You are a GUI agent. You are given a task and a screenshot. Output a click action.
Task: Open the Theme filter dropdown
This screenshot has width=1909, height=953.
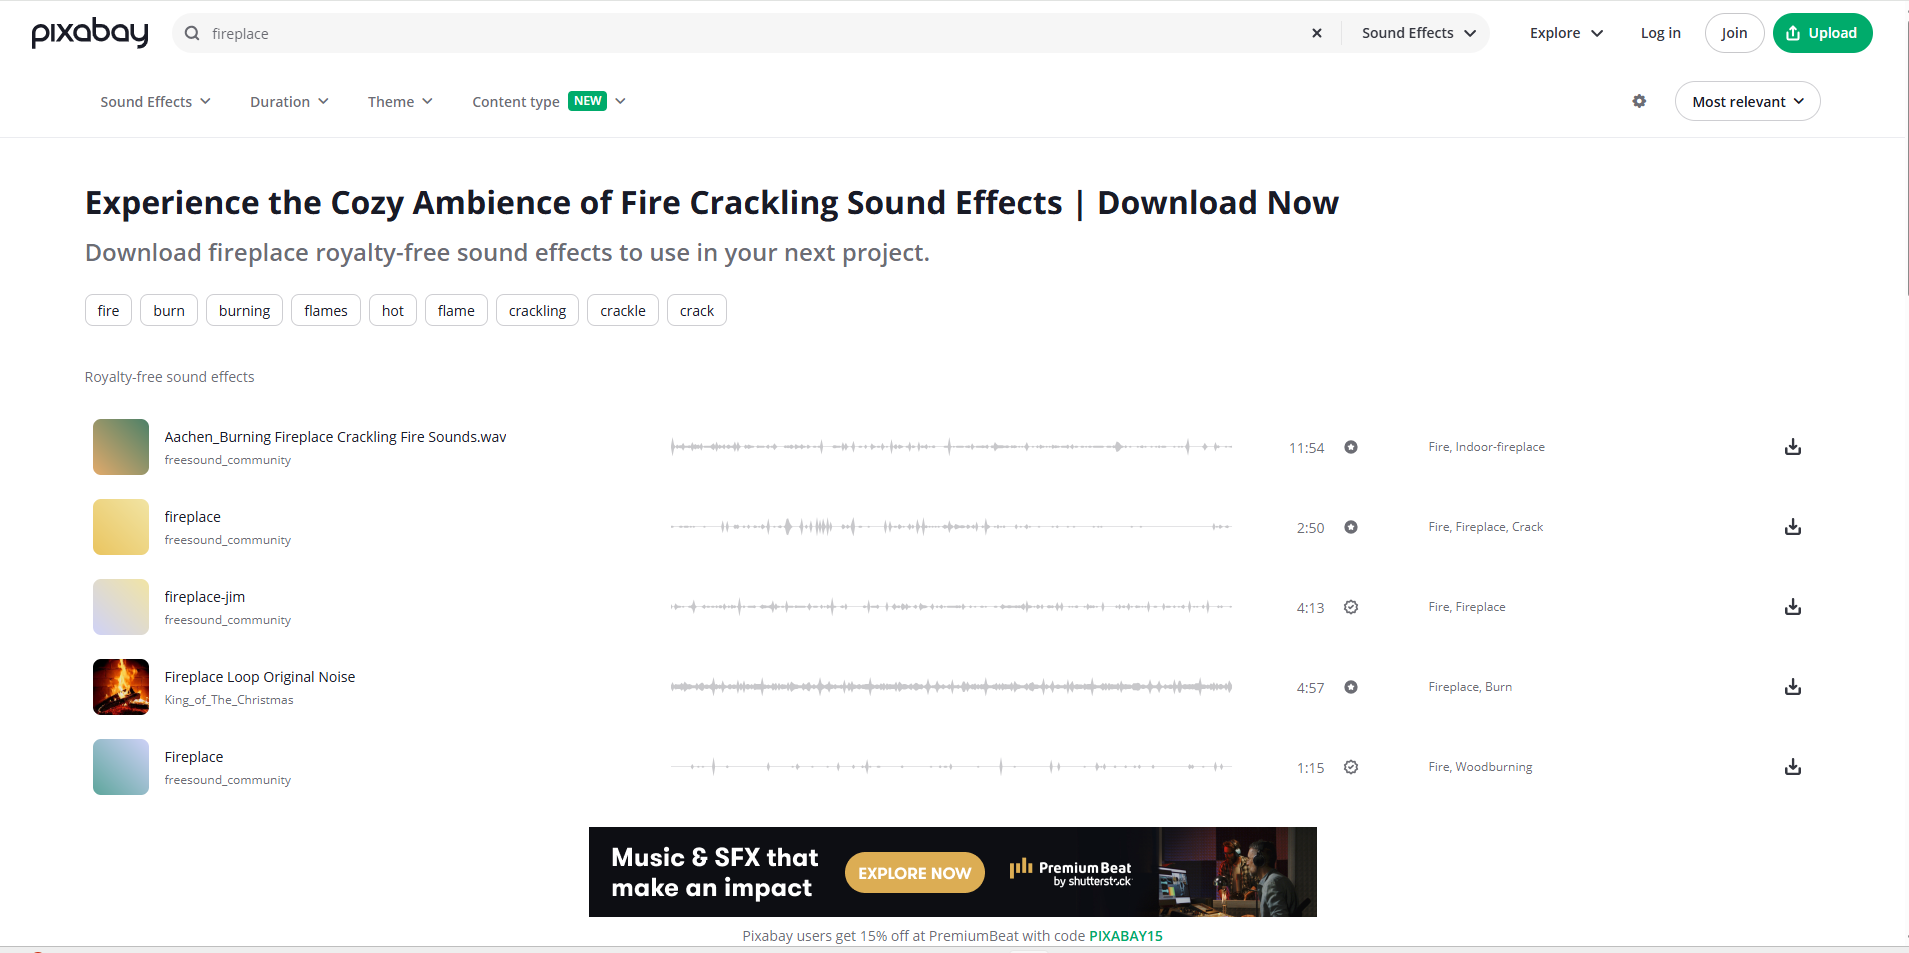(x=399, y=101)
